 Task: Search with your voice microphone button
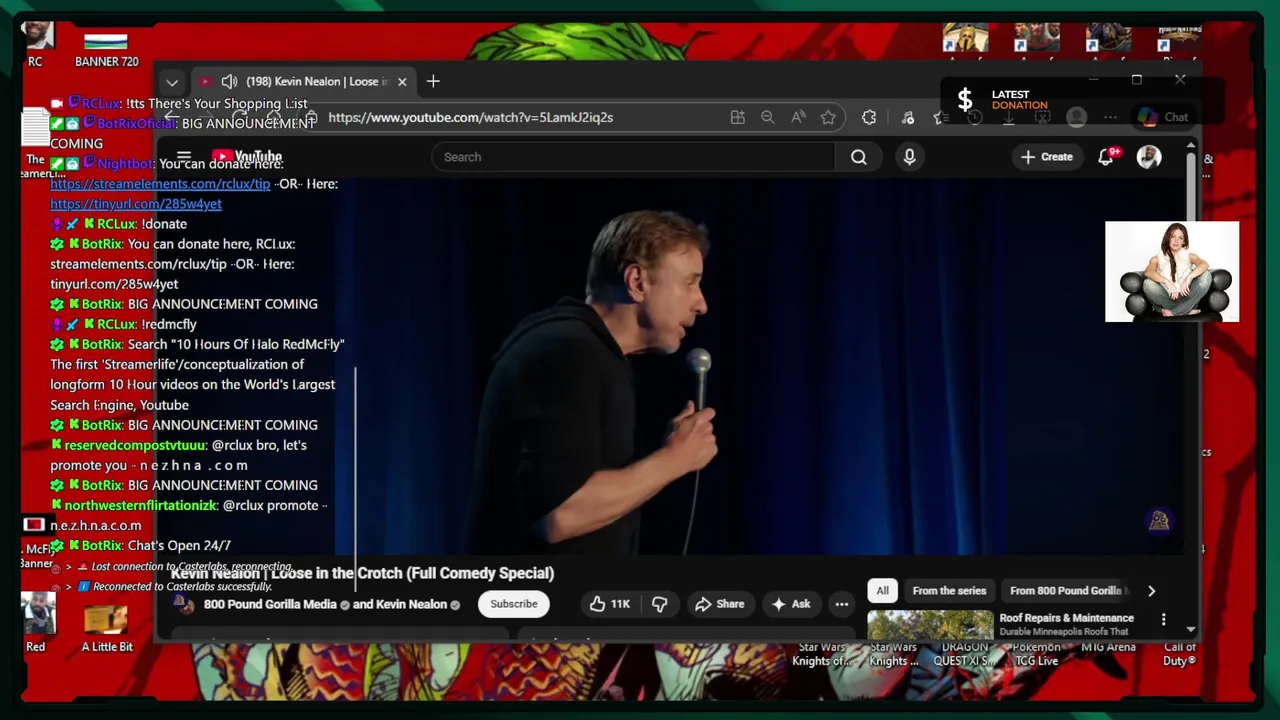tap(909, 157)
